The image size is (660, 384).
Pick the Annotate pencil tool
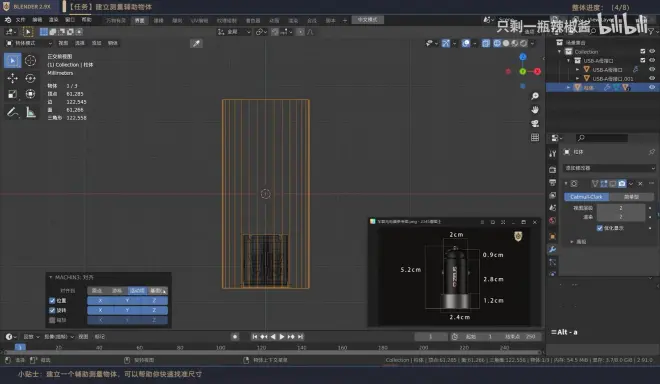tap(13, 112)
